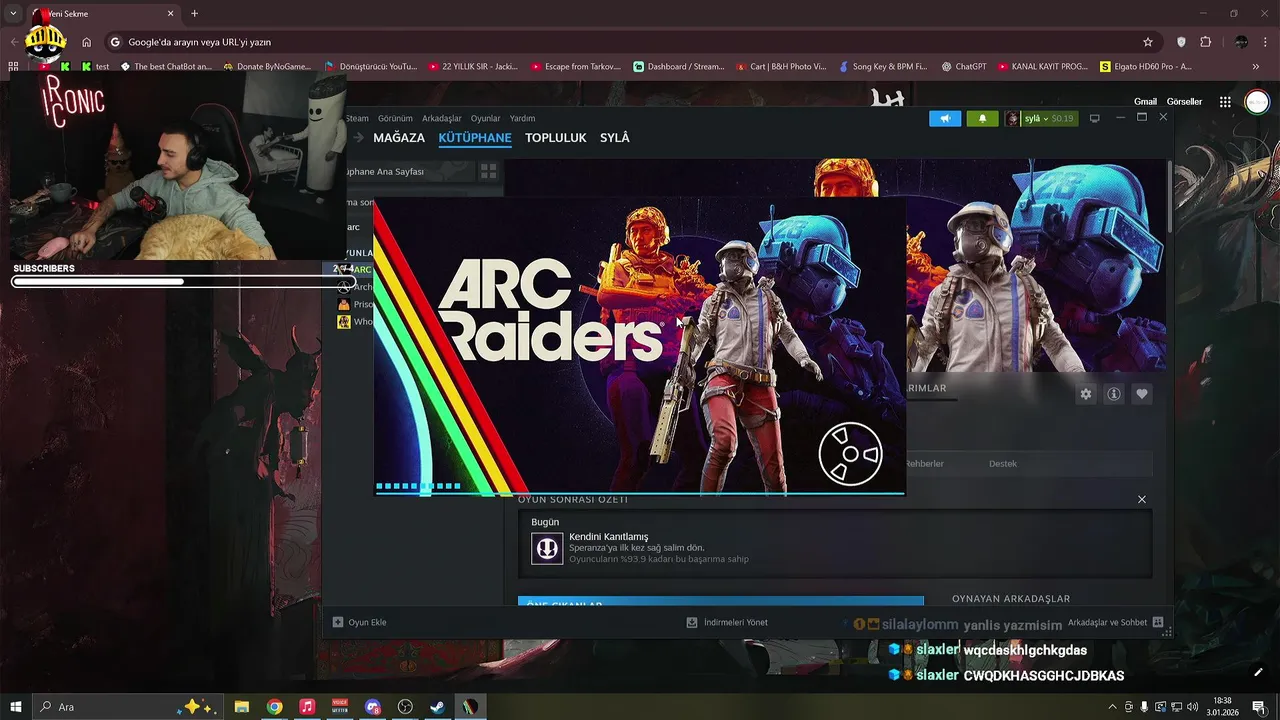Click the Steam Big Picture monitor icon
1280x720 pixels.
[1095, 118]
